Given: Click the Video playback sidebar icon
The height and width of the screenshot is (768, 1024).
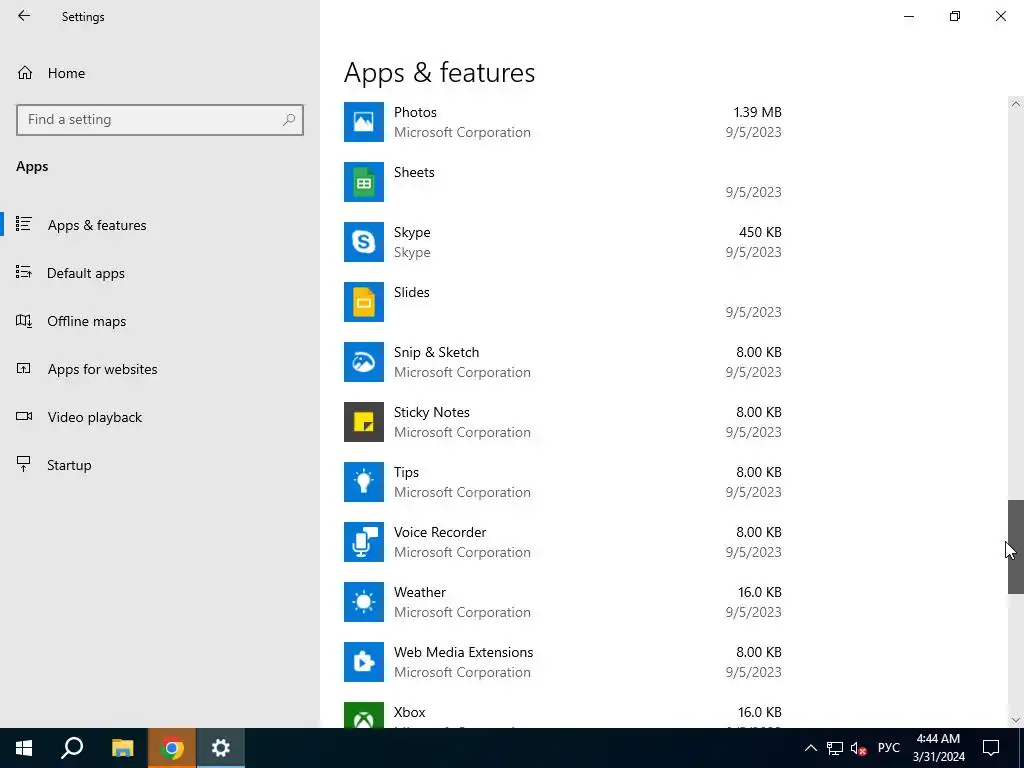Looking at the screenshot, I should tap(24, 417).
